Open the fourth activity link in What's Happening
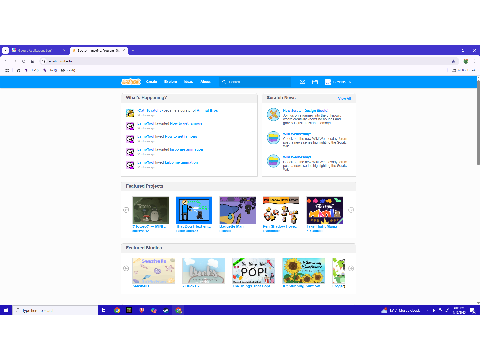The width and height of the screenshot is (480, 360). tap(170, 150)
